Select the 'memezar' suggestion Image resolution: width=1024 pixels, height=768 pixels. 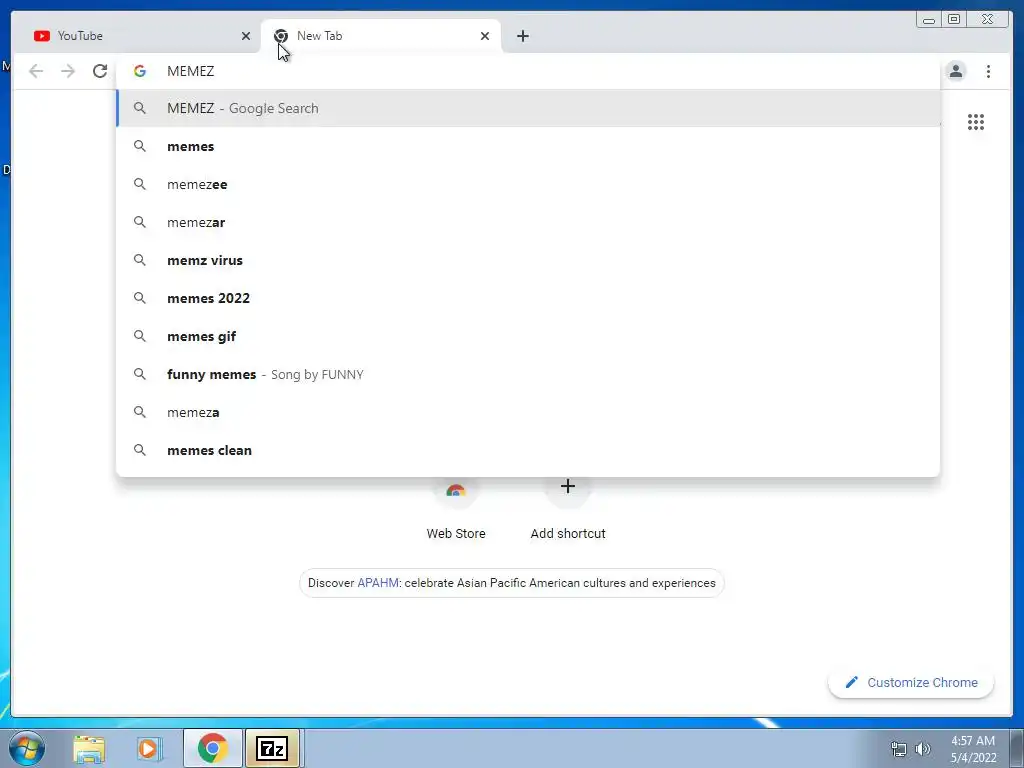pos(528,222)
